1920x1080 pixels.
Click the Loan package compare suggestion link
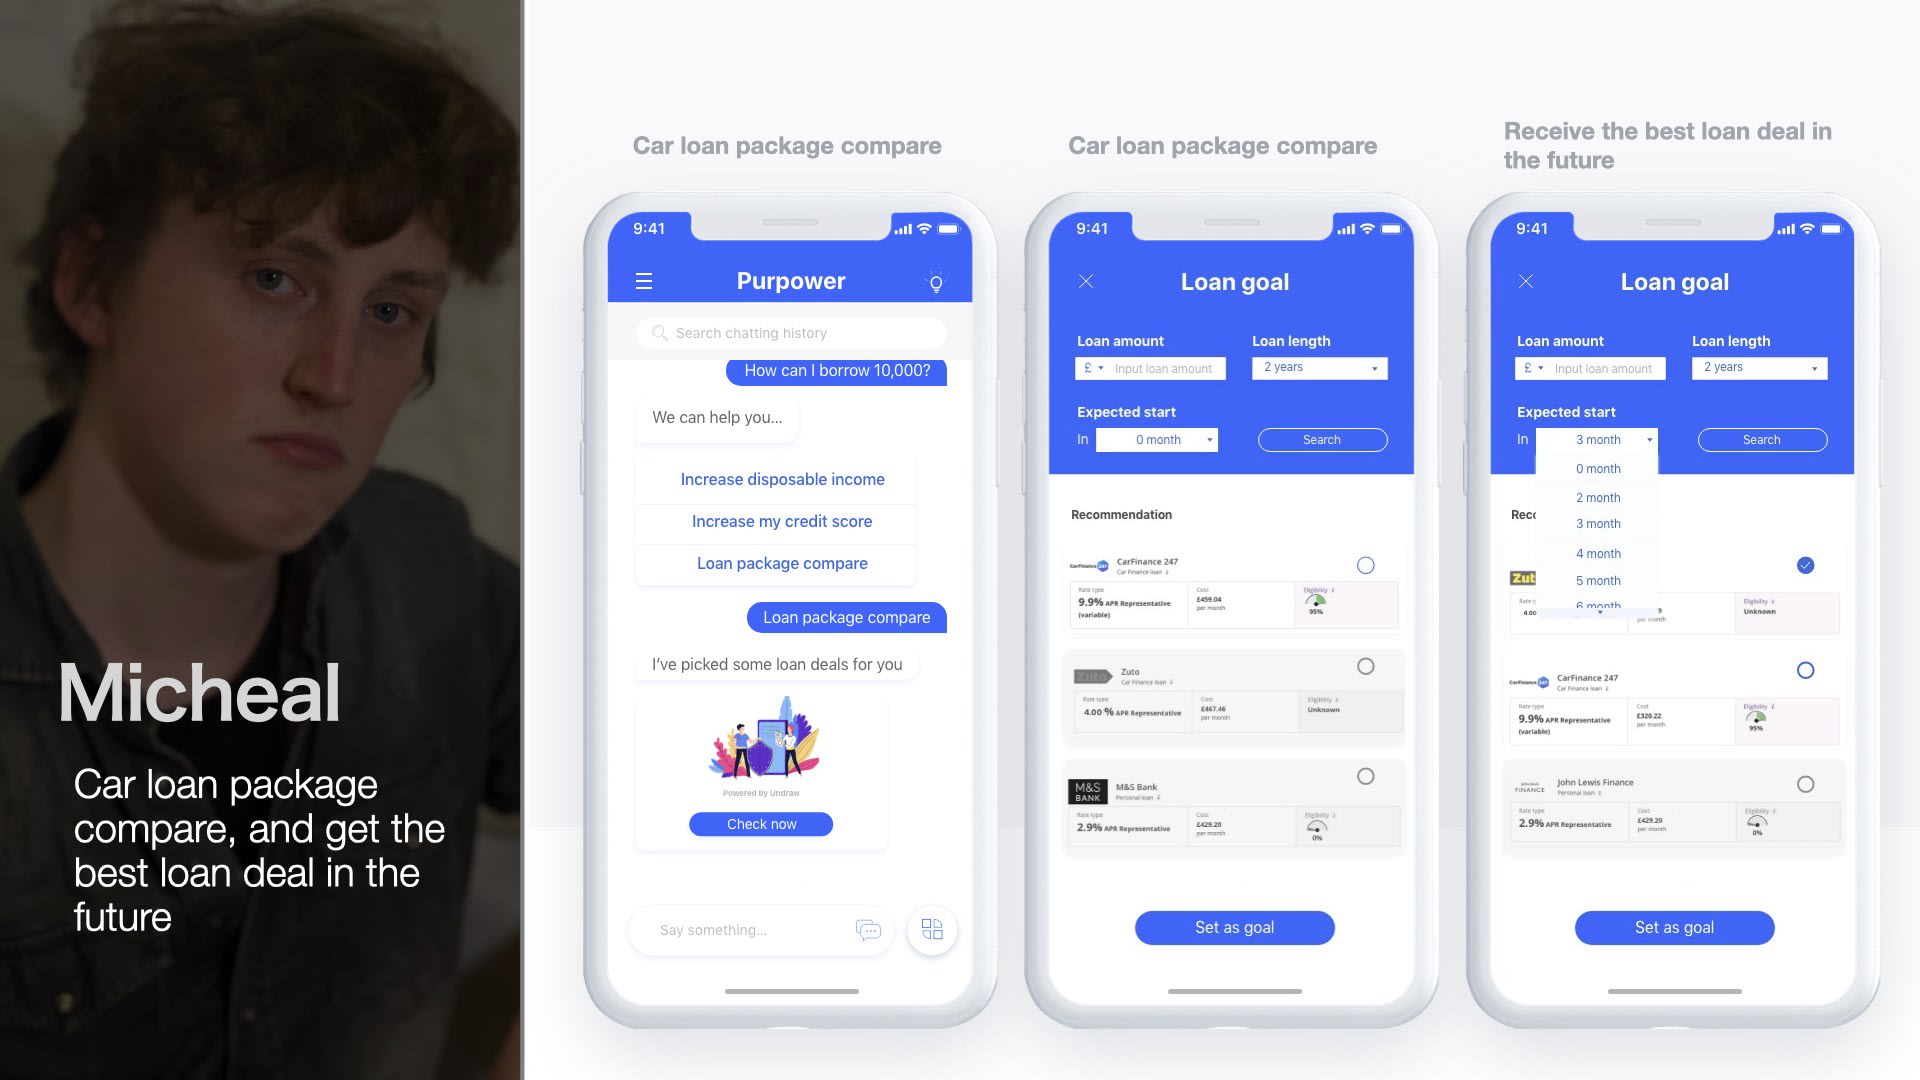pyautogui.click(x=782, y=563)
